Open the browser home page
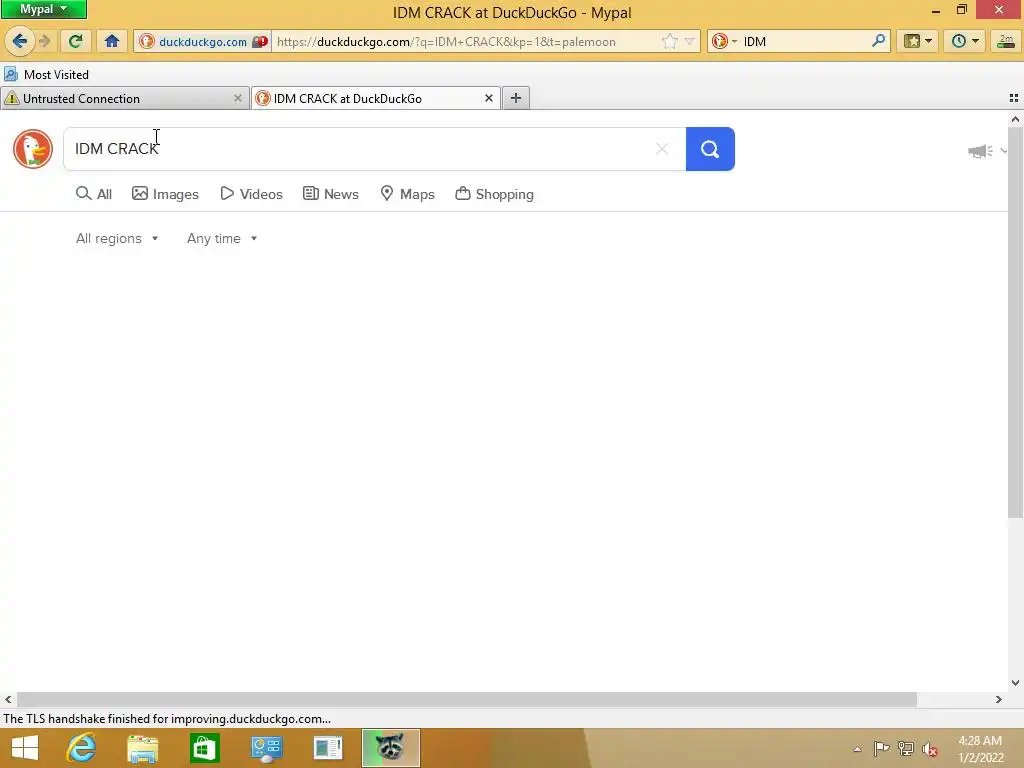This screenshot has height=768, width=1024. click(112, 41)
